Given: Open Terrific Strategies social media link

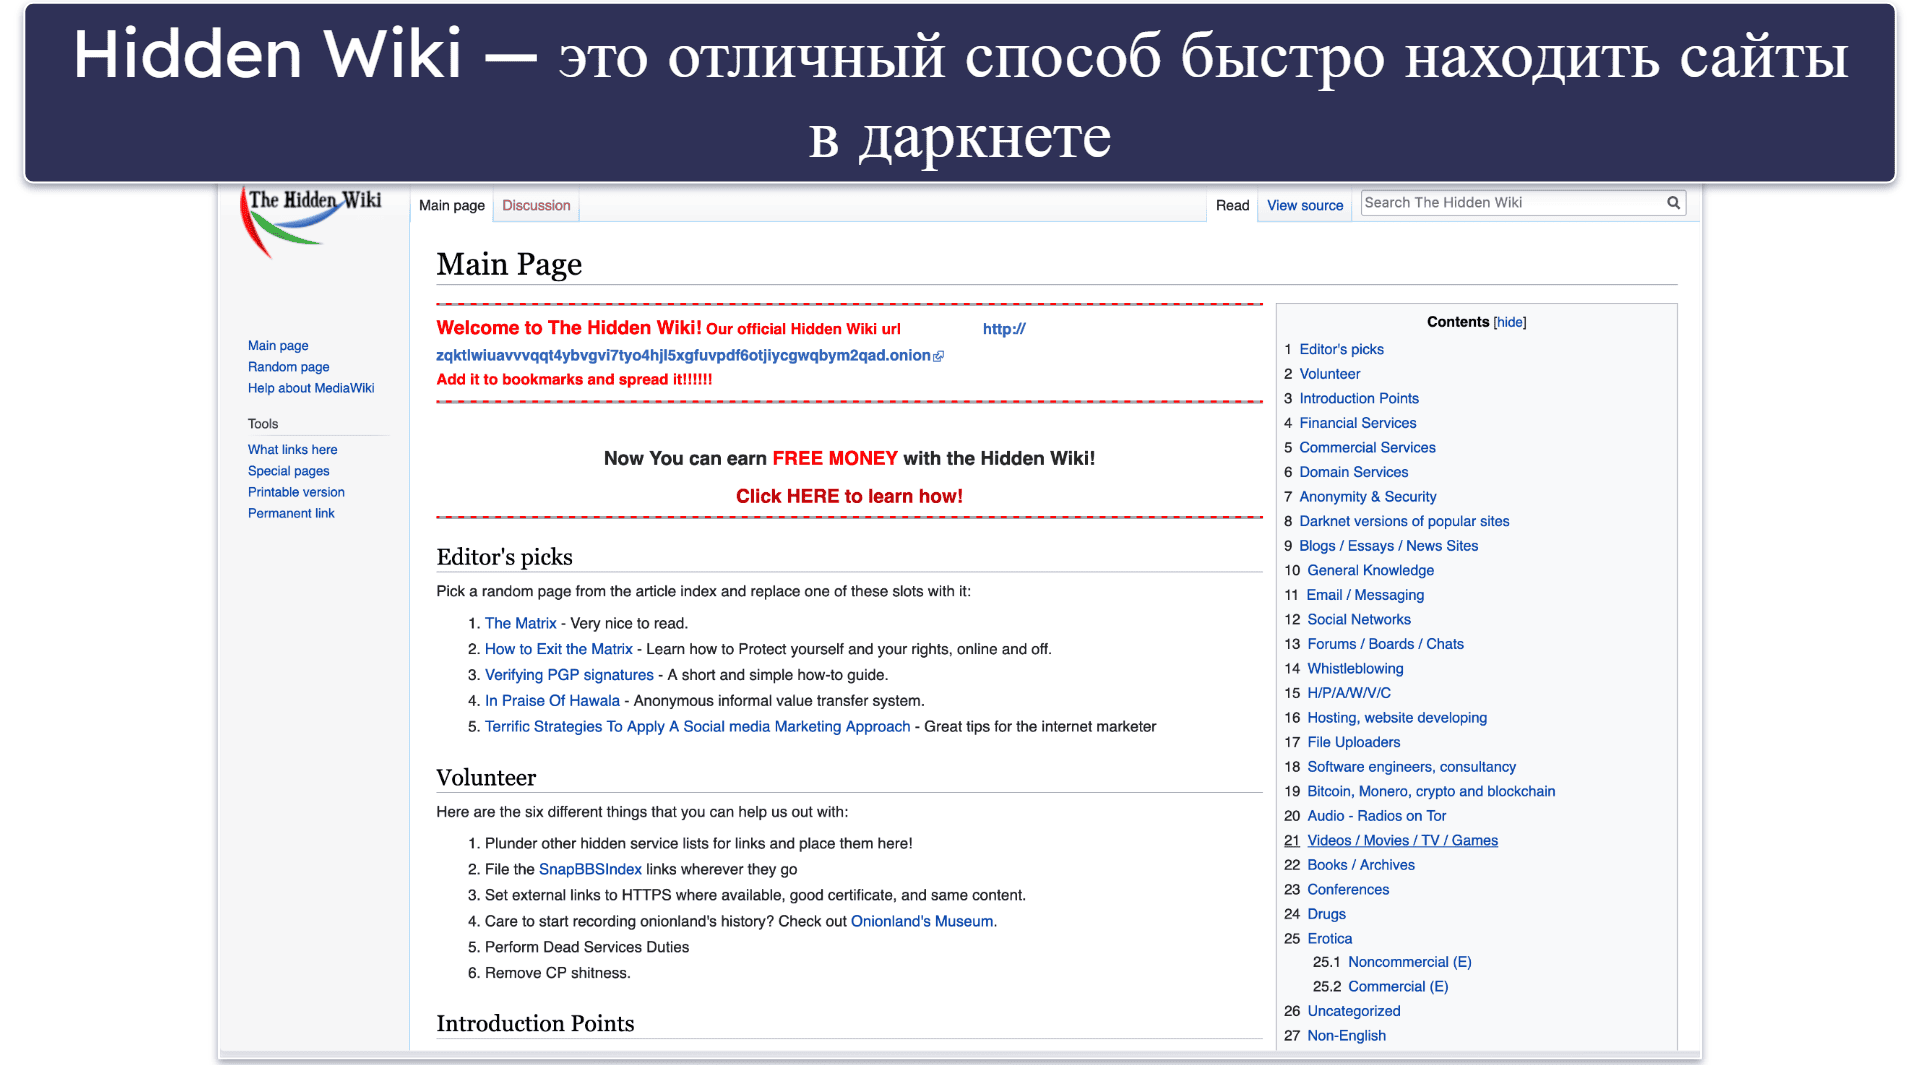Looking at the screenshot, I should (697, 727).
